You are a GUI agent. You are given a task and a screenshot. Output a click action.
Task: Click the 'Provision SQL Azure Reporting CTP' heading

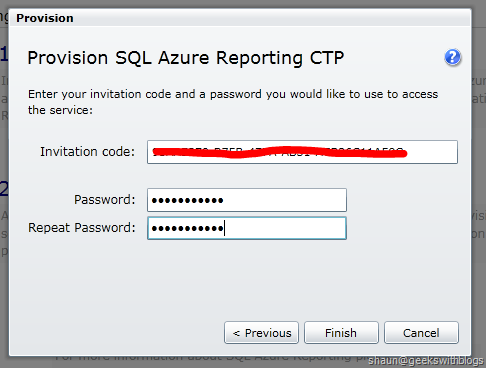[186, 58]
